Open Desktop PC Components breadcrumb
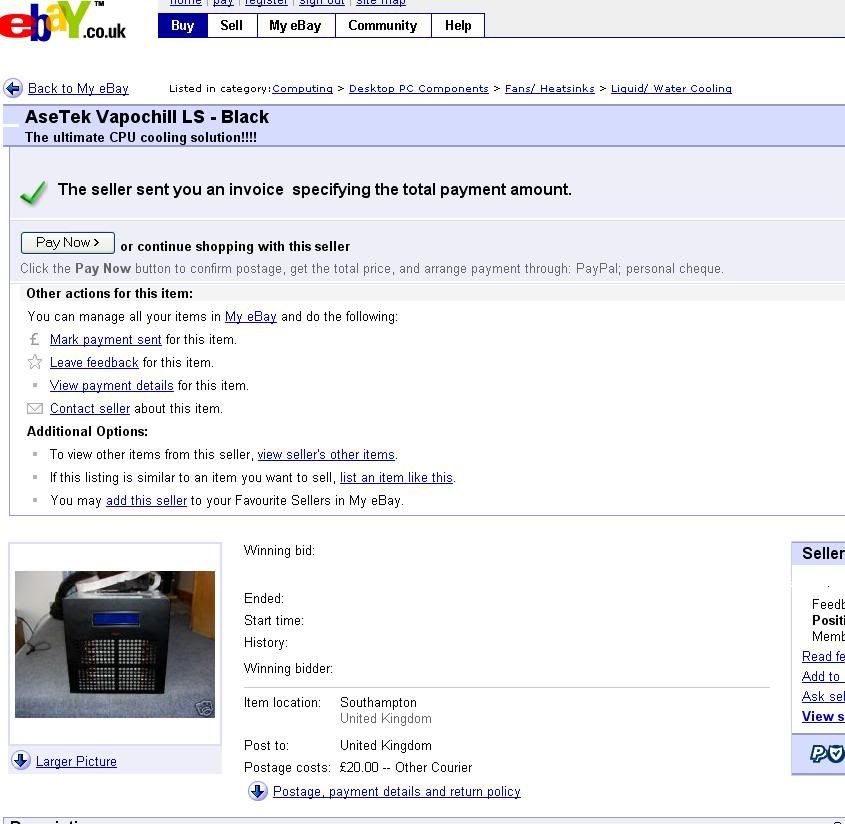 click(x=419, y=88)
